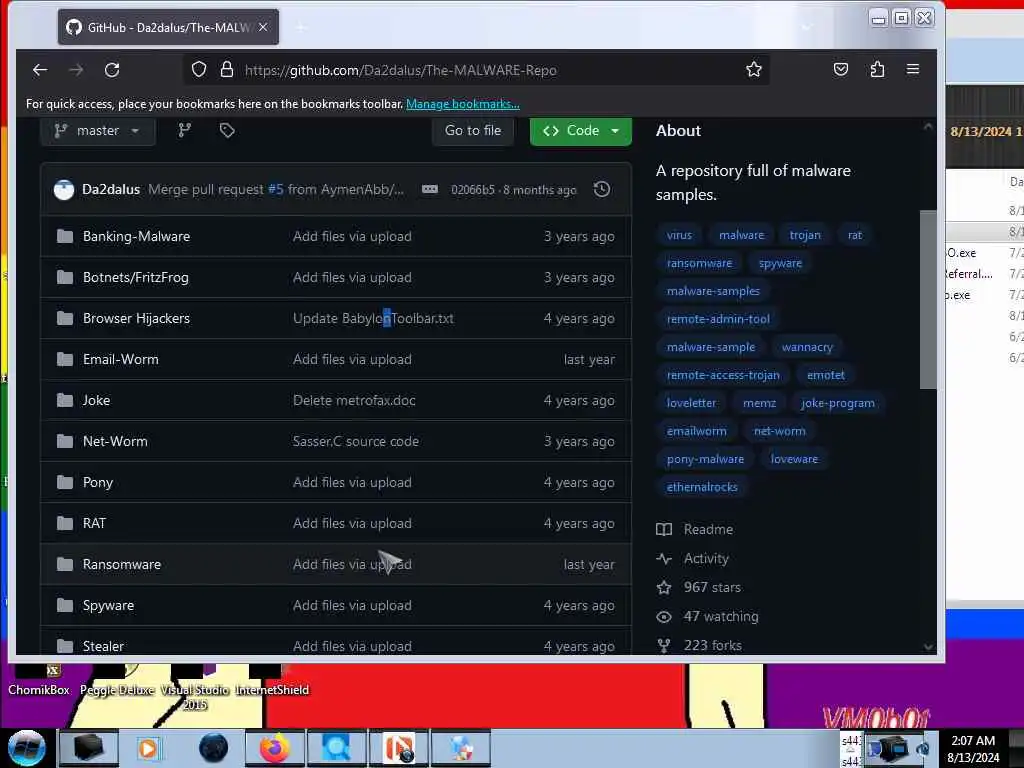Screen dimensions: 1024x768
Task: Select the virus topic tag
Action: (679, 235)
